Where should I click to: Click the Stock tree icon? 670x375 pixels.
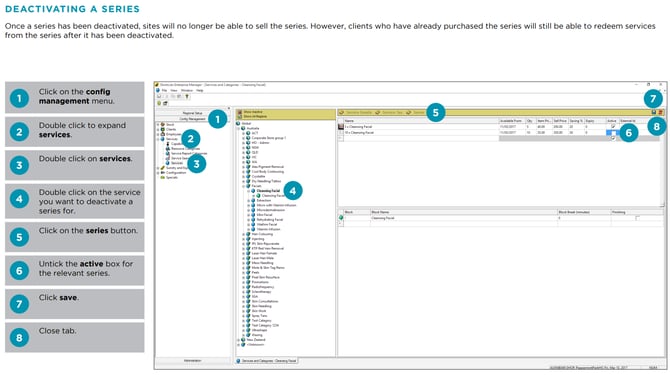click(x=163, y=125)
